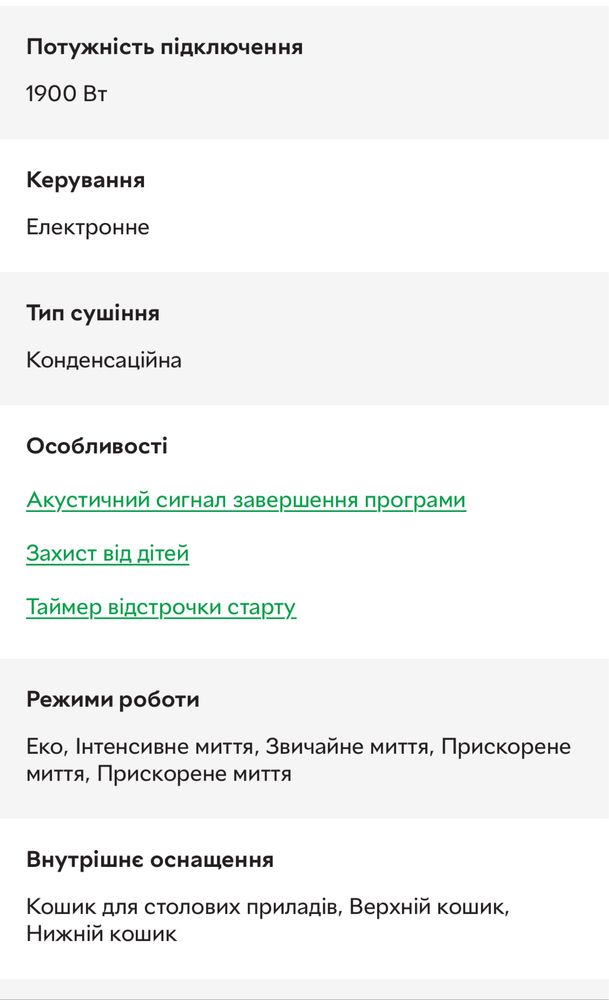Select the Керування heading
This screenshot has width=609, height=1000.
click(85, 180)
